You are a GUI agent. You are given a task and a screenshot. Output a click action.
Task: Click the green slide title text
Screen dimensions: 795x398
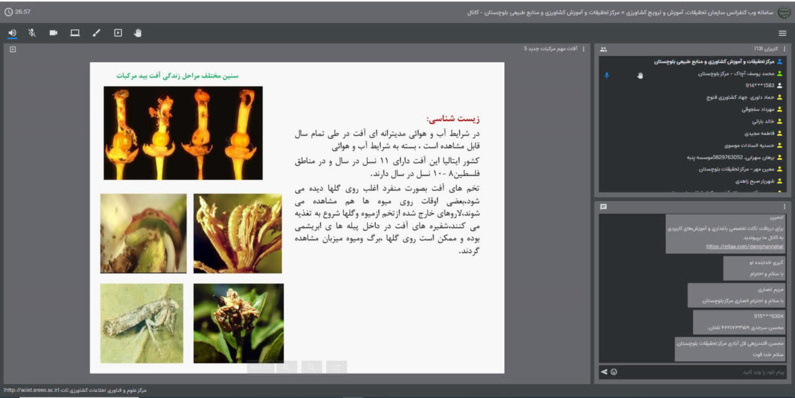177,76
